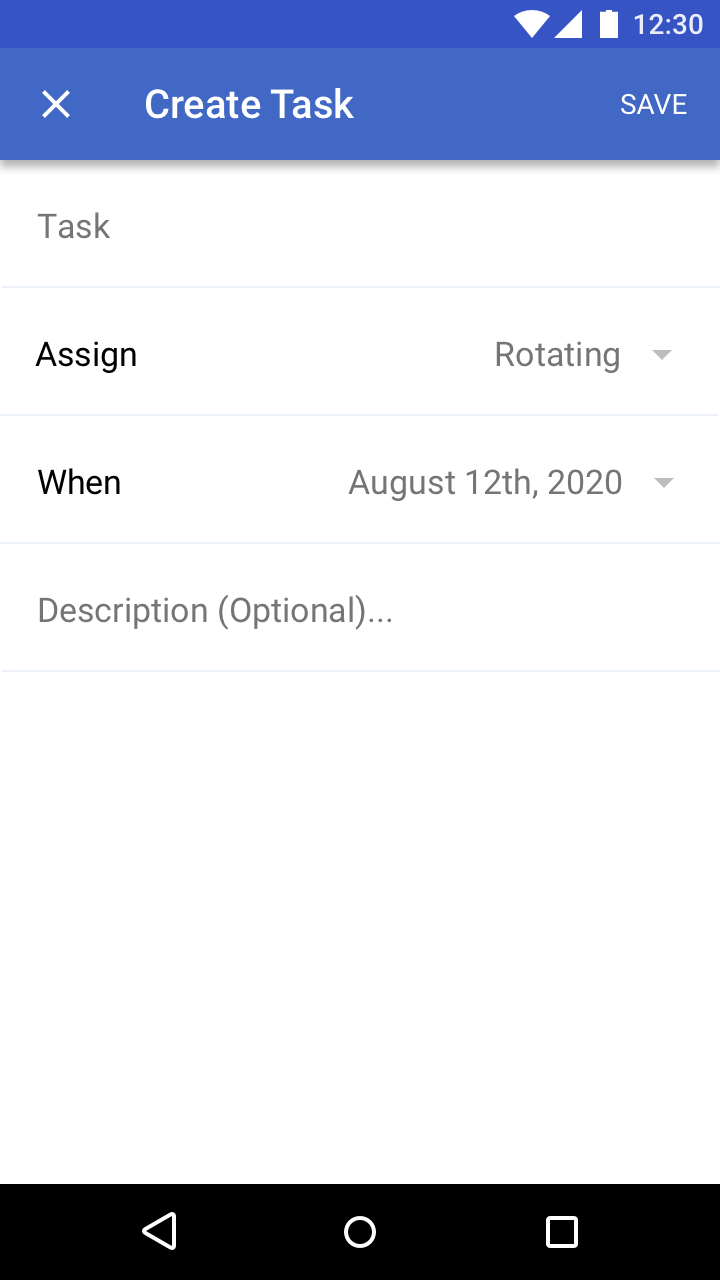
Task: Select the Assign row label
Action: 86,355
